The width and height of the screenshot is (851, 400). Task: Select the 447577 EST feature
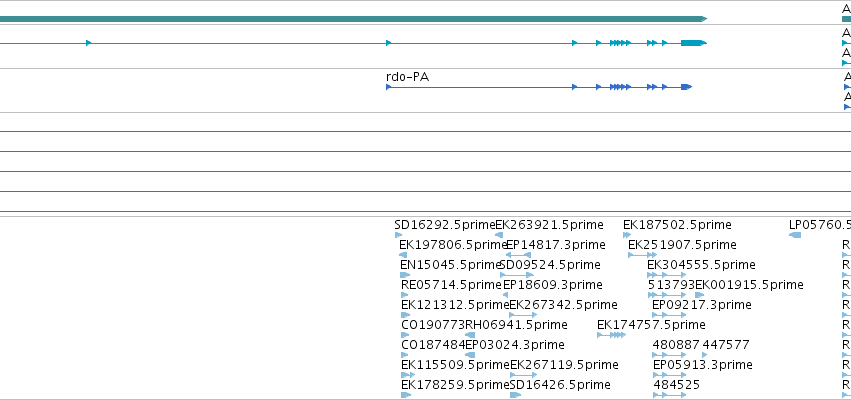pos(704,355)
